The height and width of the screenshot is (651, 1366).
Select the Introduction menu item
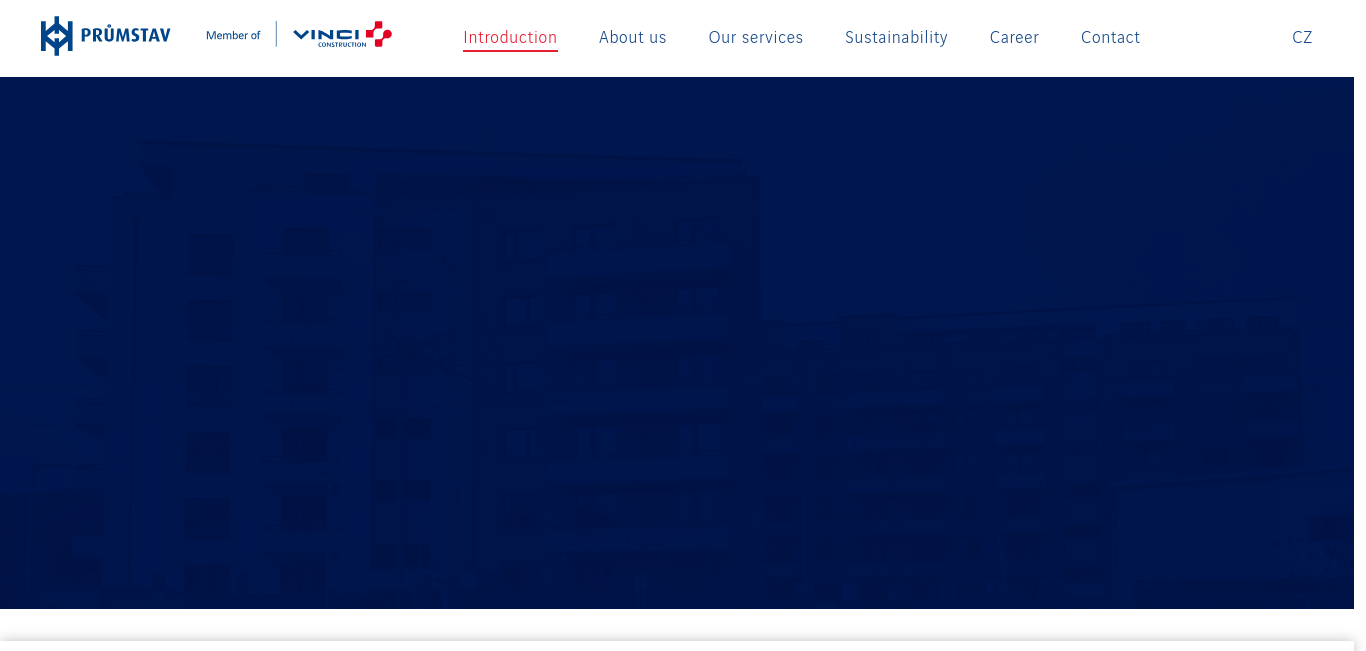pos(510,37)
